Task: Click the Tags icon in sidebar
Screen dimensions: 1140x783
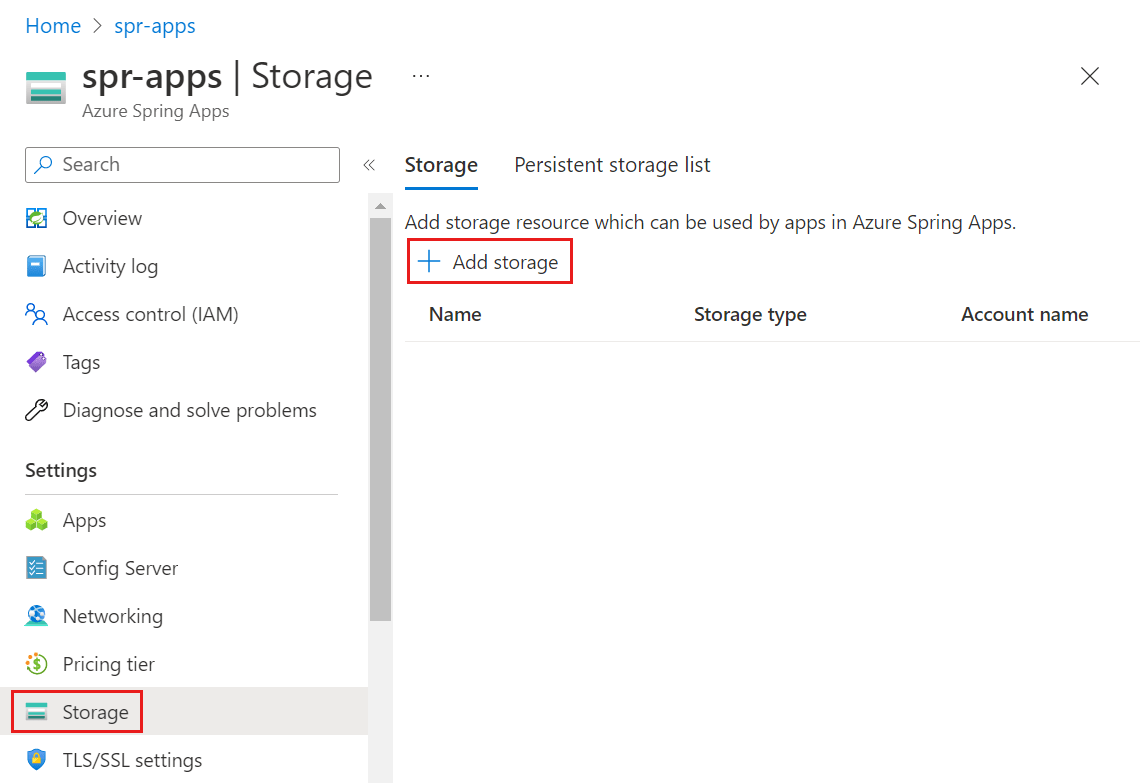Action: [36, 362]
